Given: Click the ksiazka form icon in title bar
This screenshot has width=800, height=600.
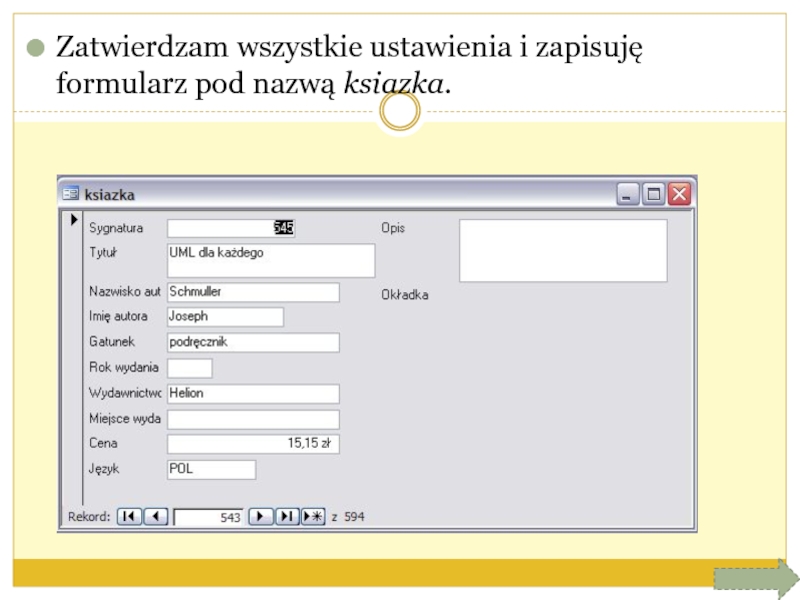Looking at the screenshot, I should point(70,195).
